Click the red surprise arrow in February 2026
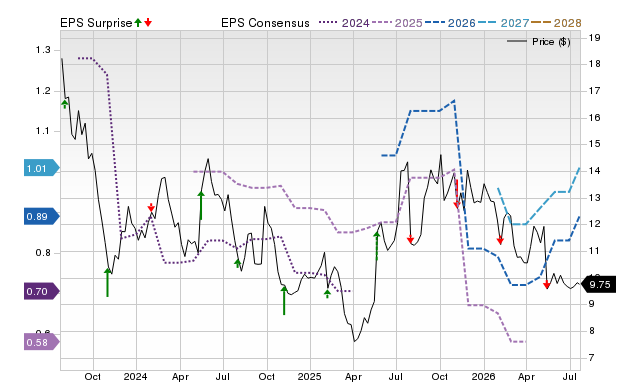640x382 pixels. coord(500,240)
